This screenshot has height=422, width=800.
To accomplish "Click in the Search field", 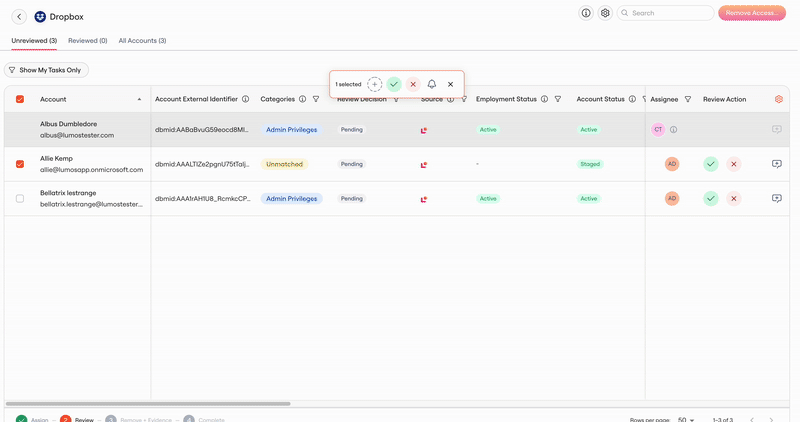I will 665,13.
